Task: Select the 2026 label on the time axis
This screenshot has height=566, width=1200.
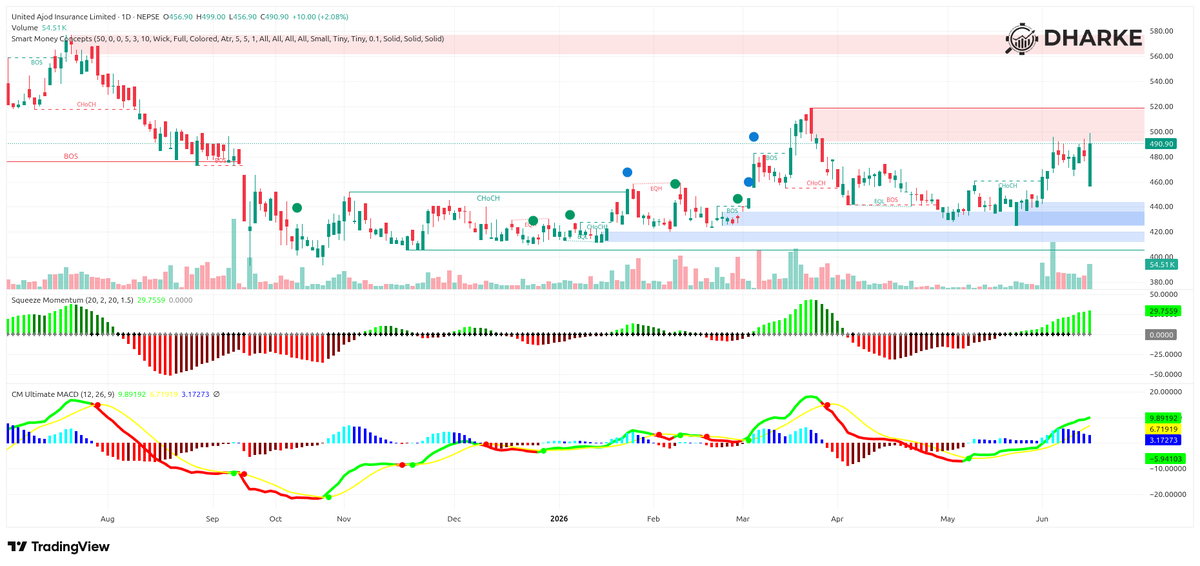Action: [x=560, y=520]
